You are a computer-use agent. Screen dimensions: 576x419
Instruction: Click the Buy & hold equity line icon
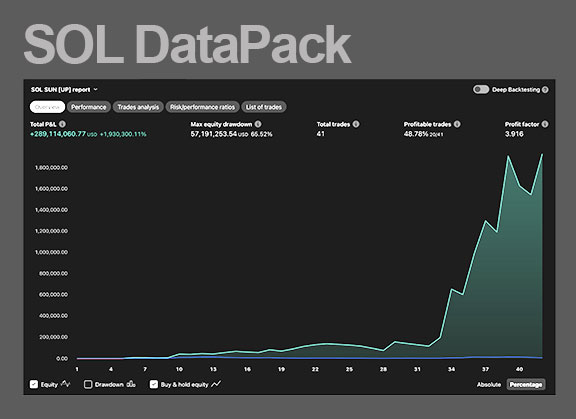[x=216, y=384]
